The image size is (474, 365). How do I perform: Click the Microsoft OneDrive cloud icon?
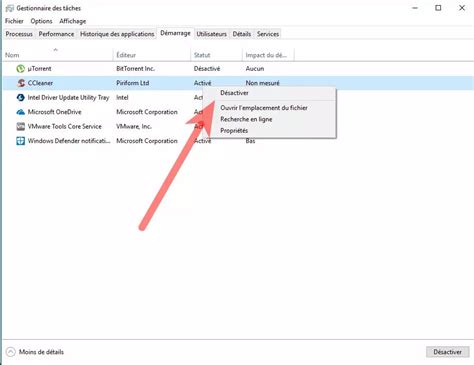pyautogui.click(x=21, y=112)
